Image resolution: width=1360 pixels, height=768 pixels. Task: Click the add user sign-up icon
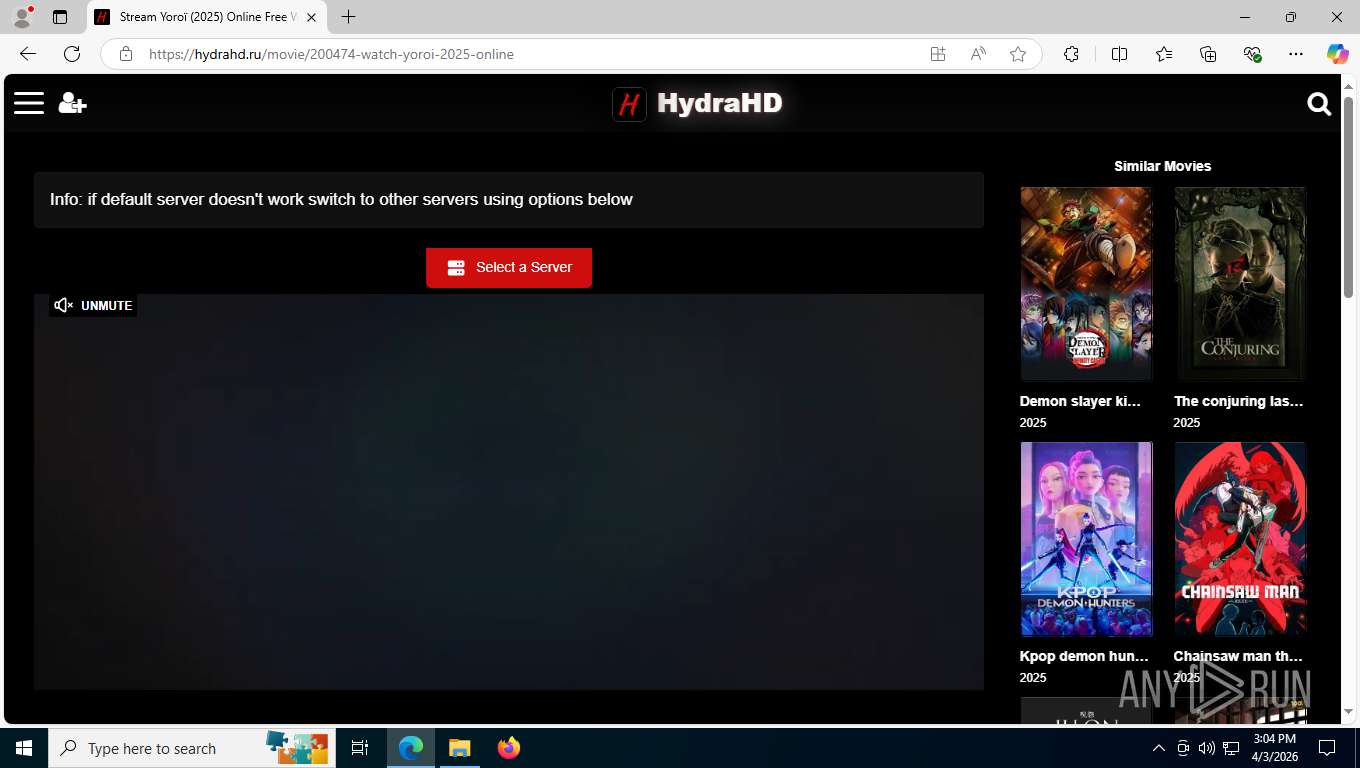point(72,103)
